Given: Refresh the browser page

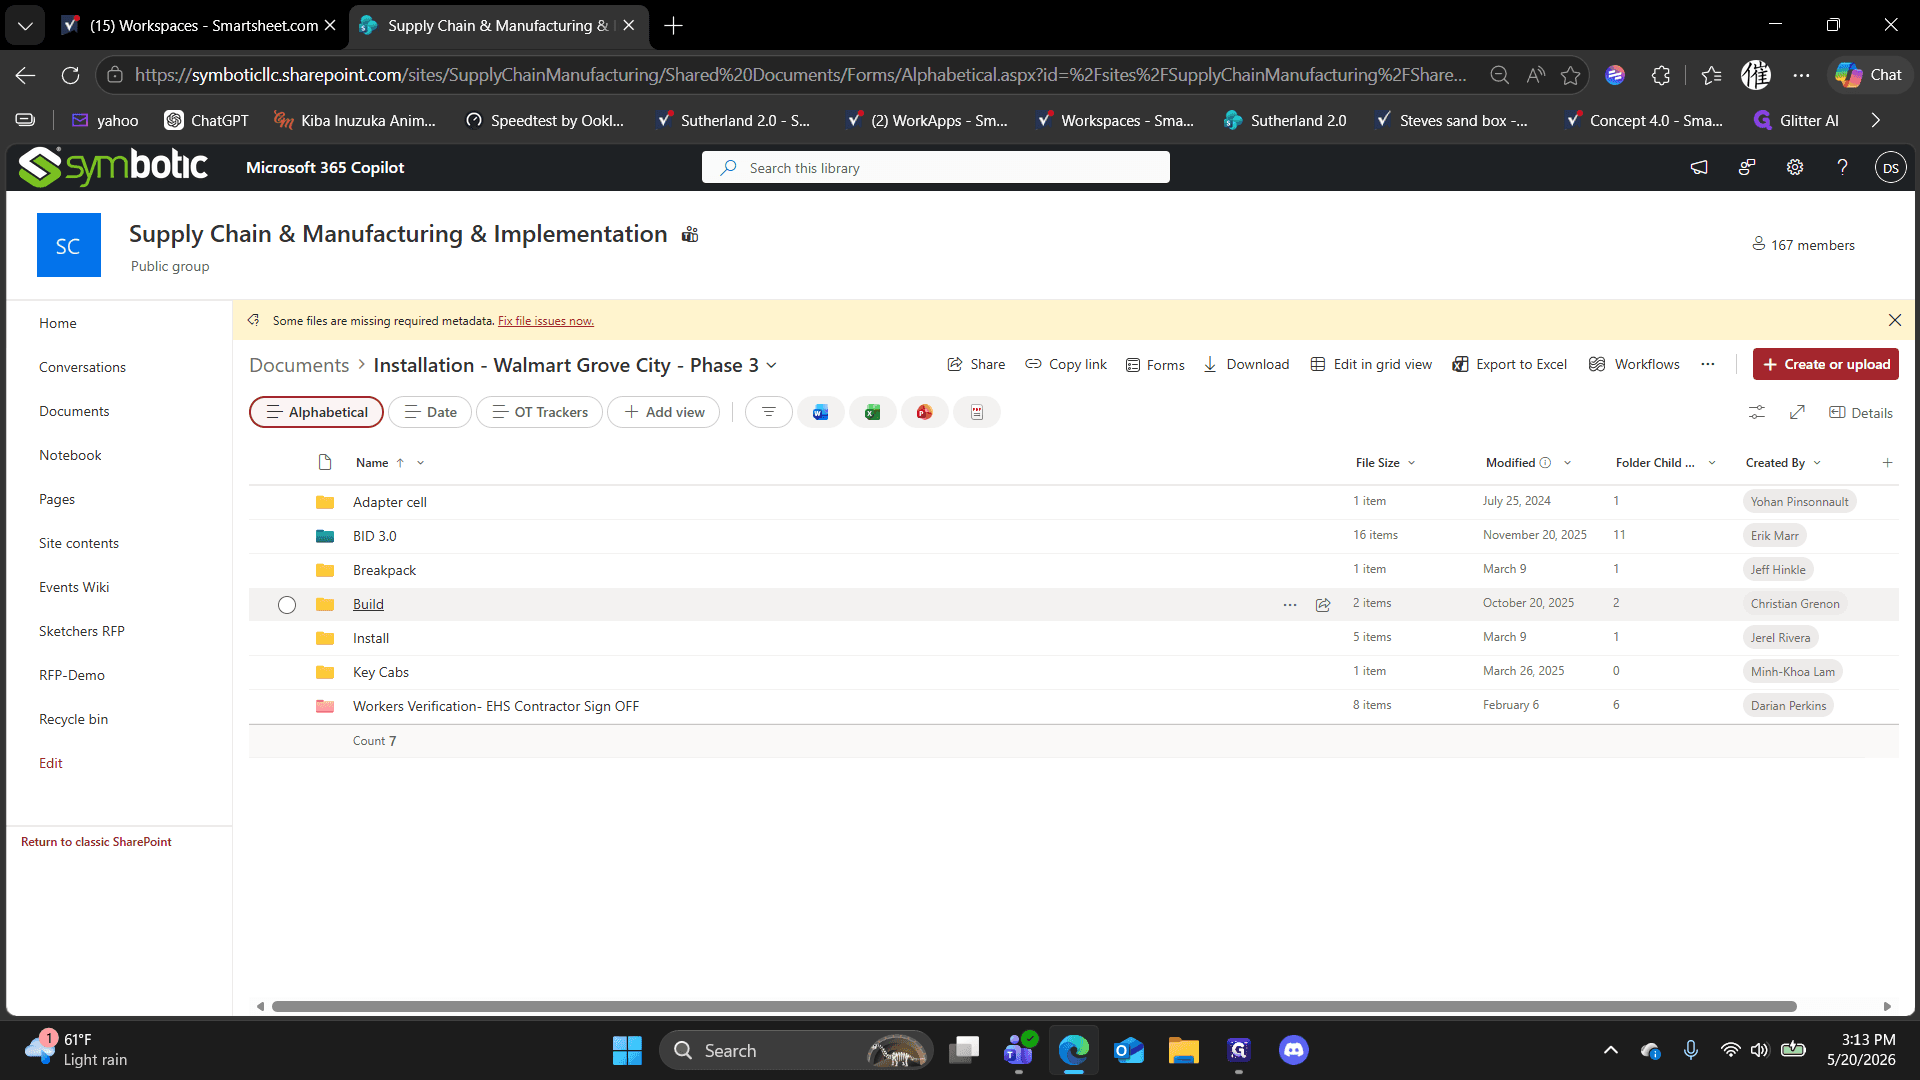Looking at the screenshot, I should 70,75.
